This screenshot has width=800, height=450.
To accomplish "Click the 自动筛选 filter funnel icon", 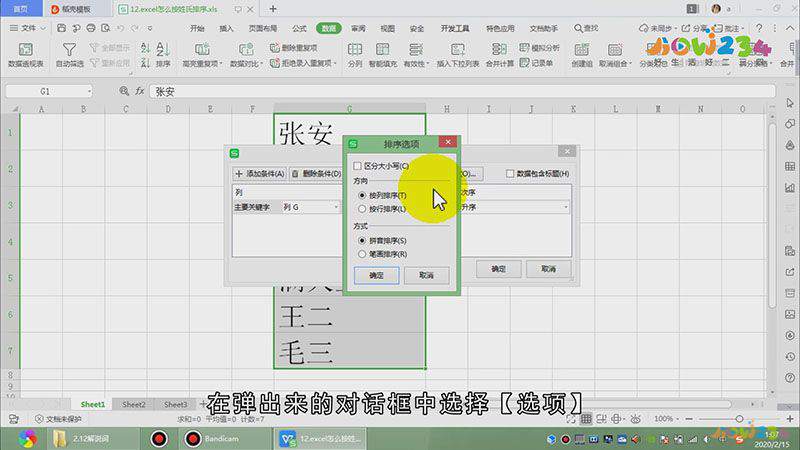I will click(x=69, y=49).
